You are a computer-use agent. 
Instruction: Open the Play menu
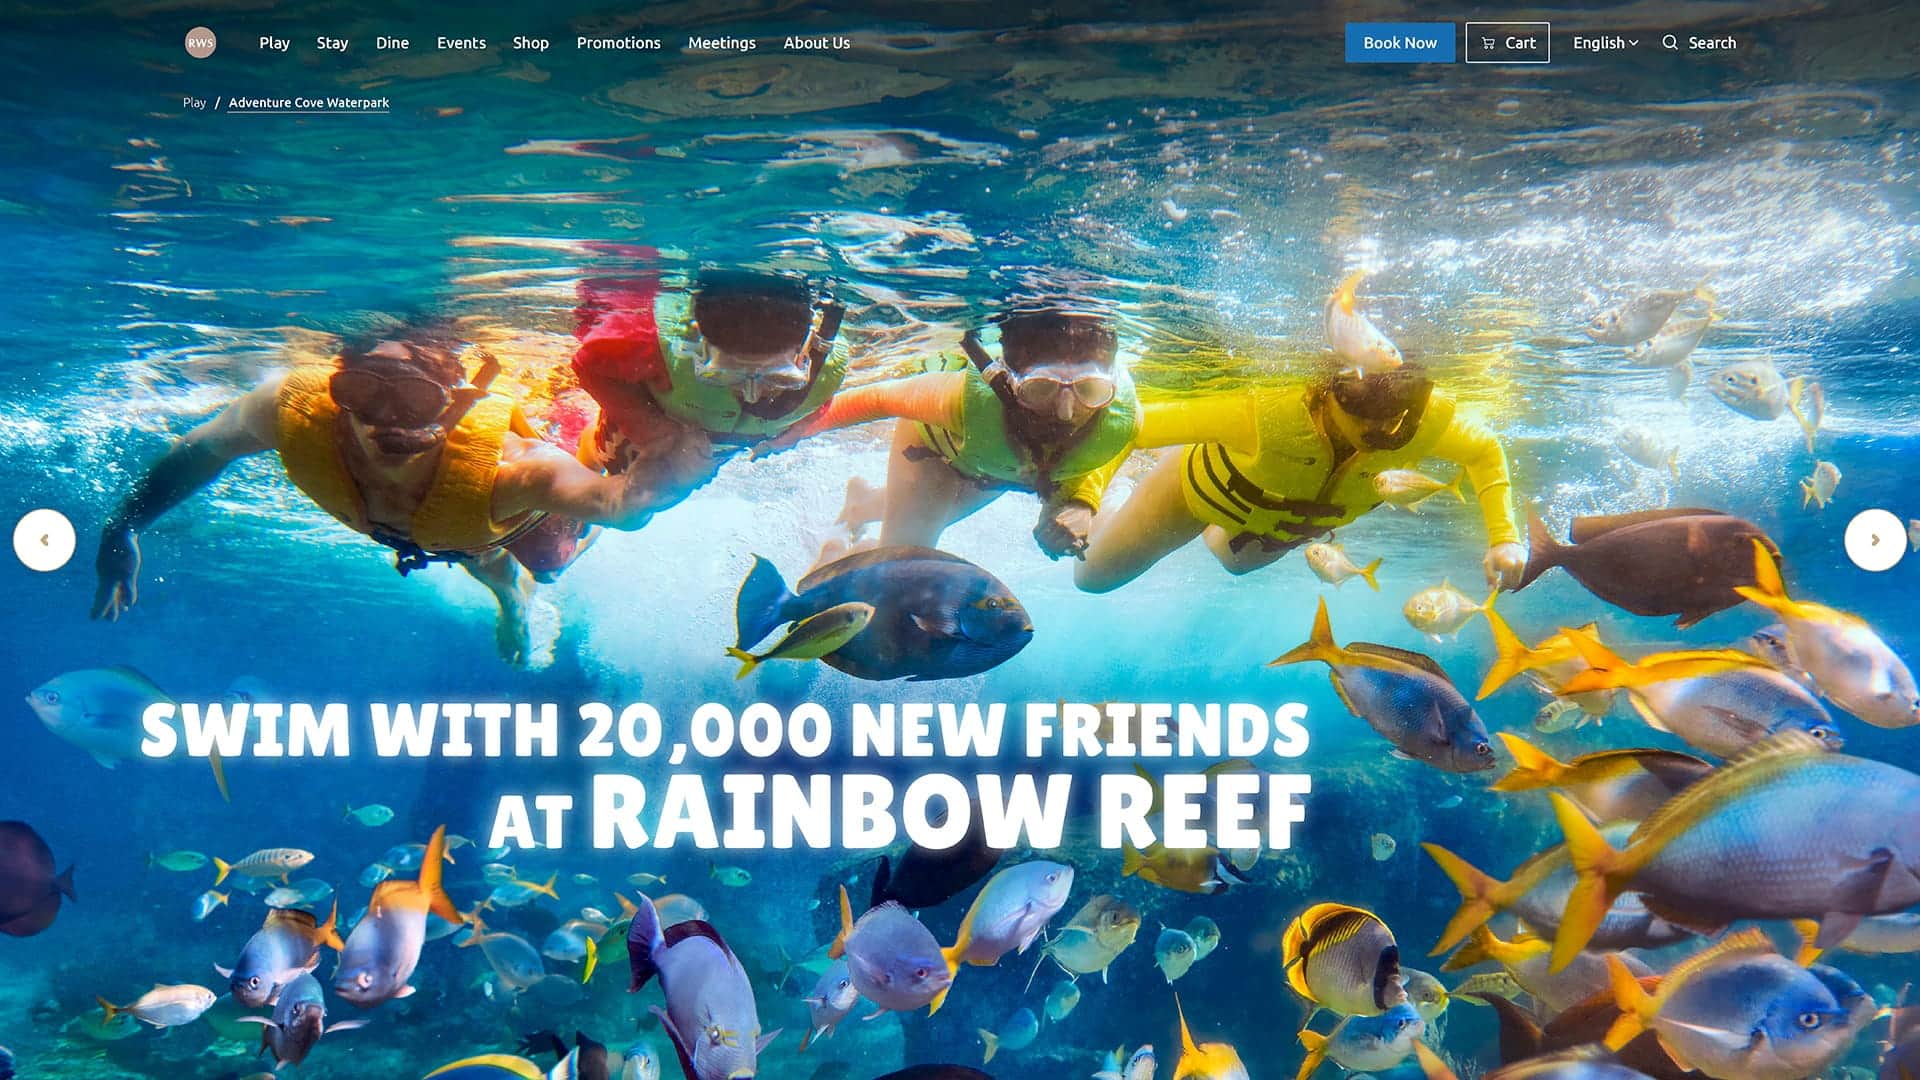(274, 43)
